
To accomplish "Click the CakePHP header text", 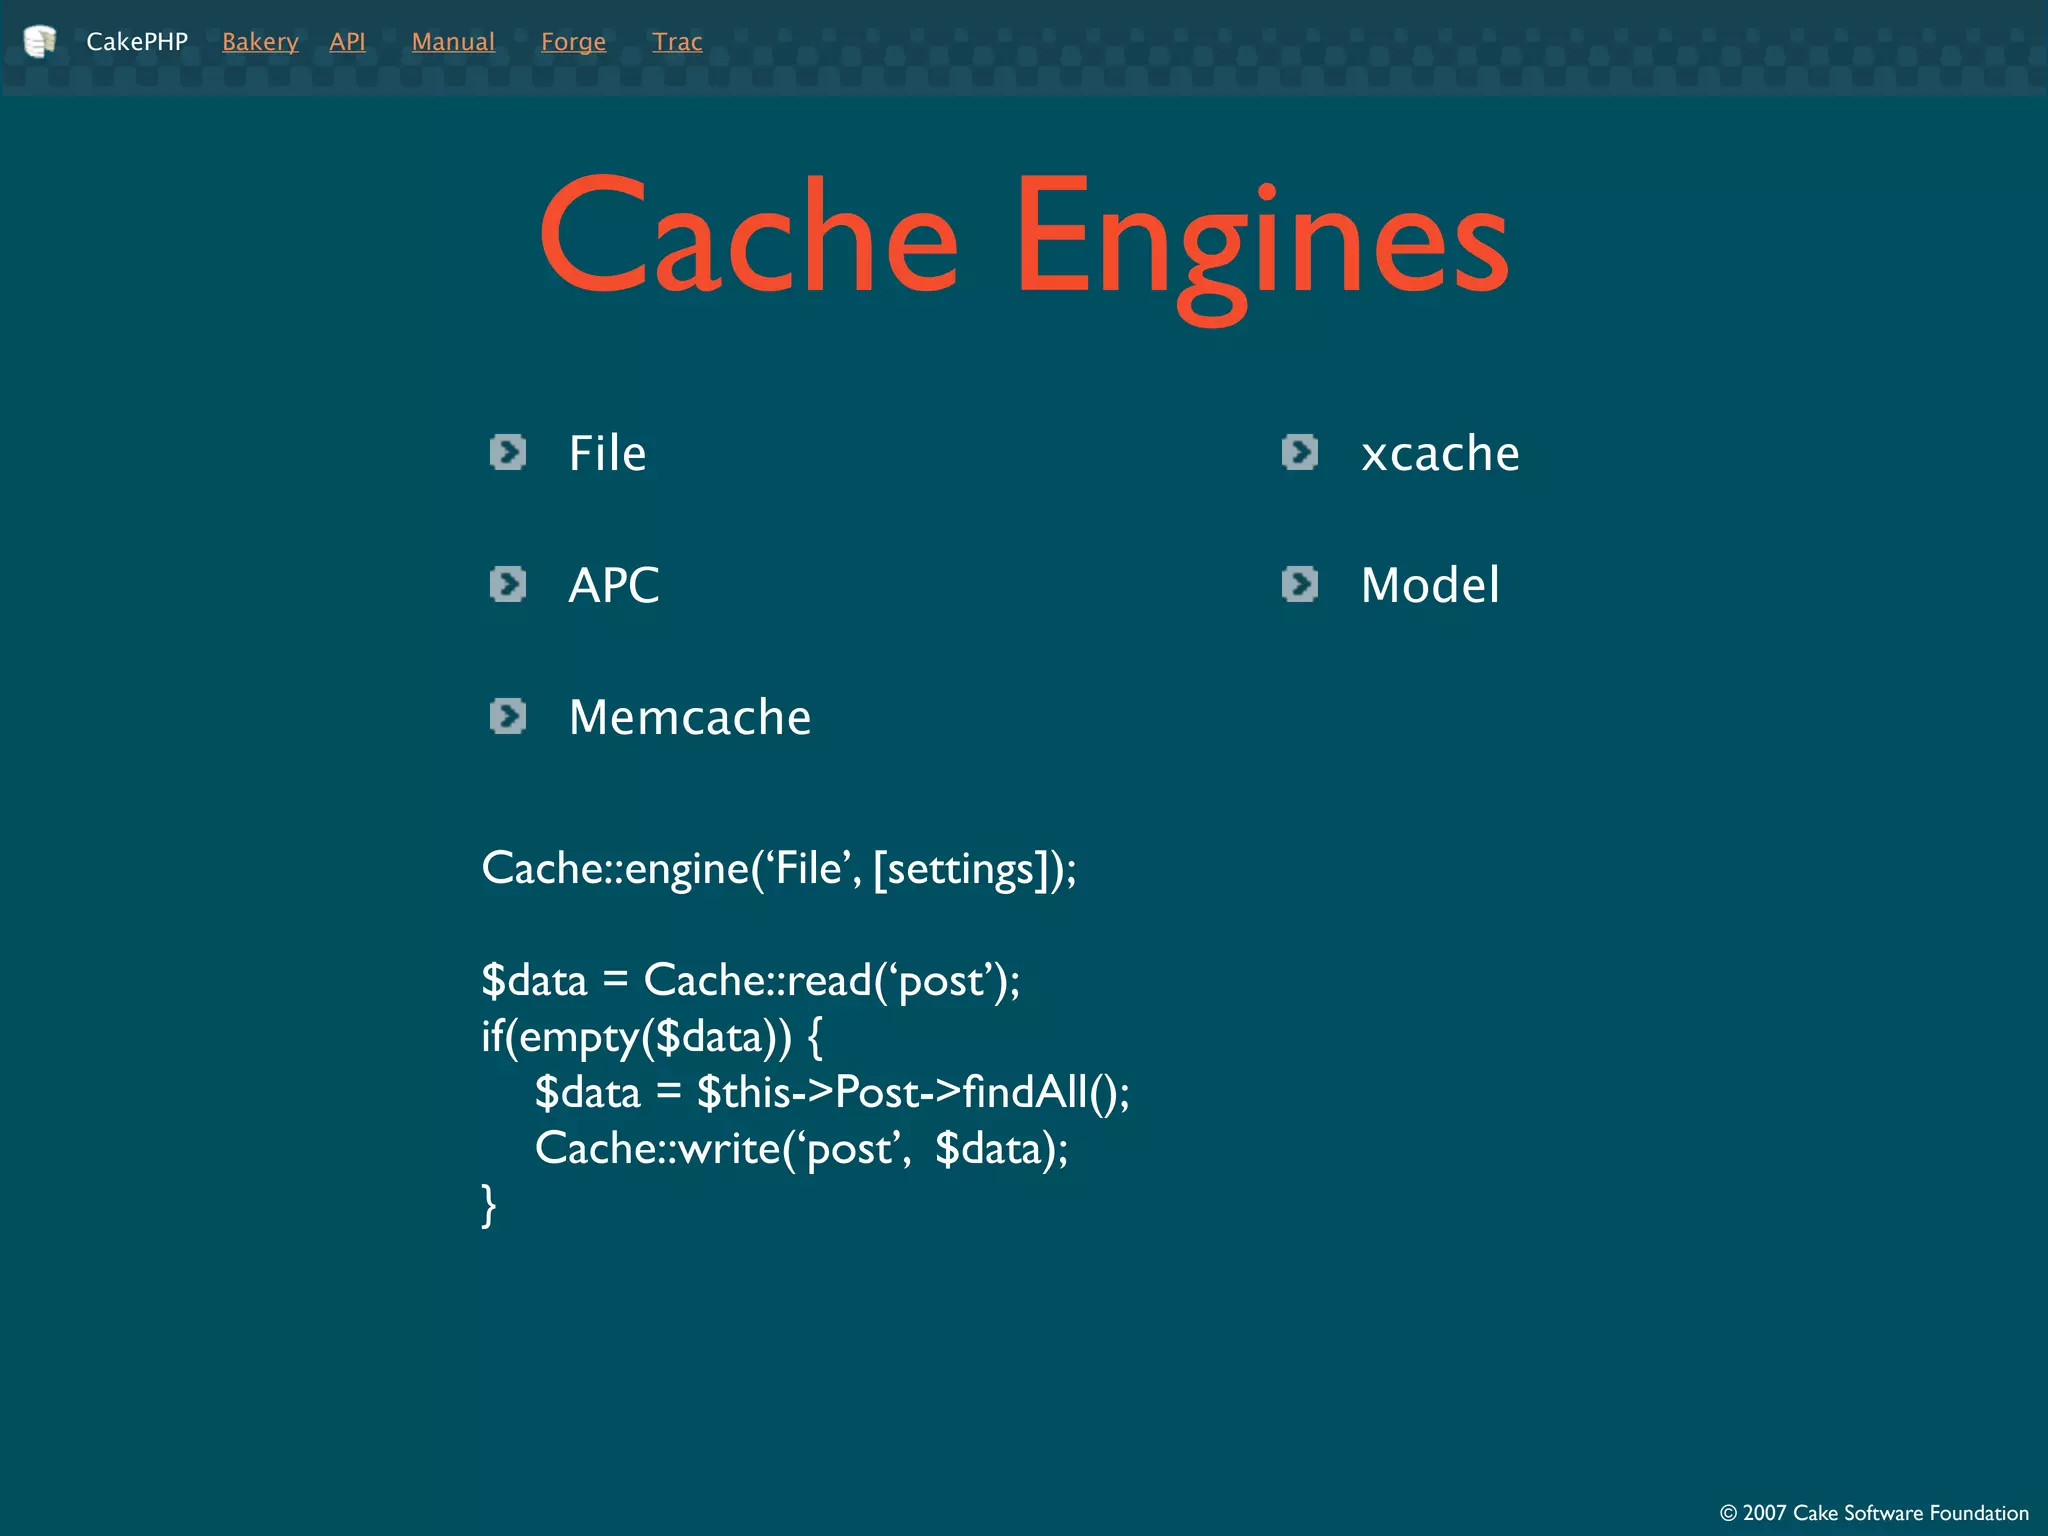I will click(137, 41).
